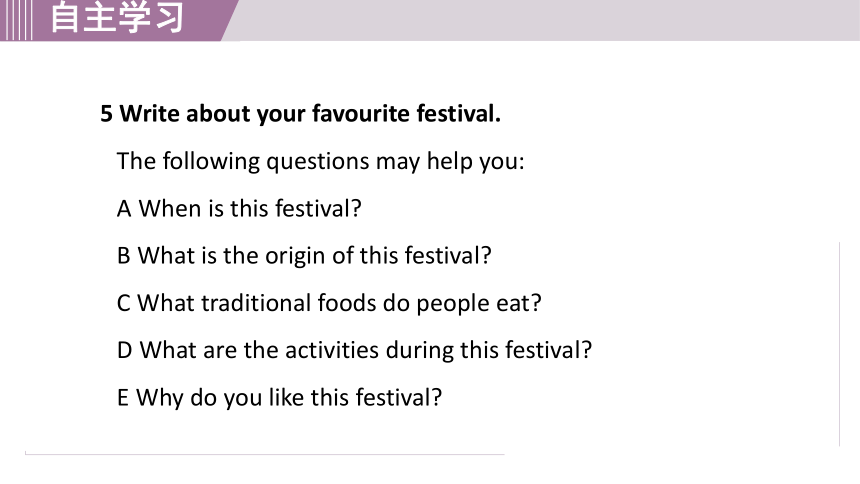Click the gray horizontal line at slide bottom

(x=264, y=454)
